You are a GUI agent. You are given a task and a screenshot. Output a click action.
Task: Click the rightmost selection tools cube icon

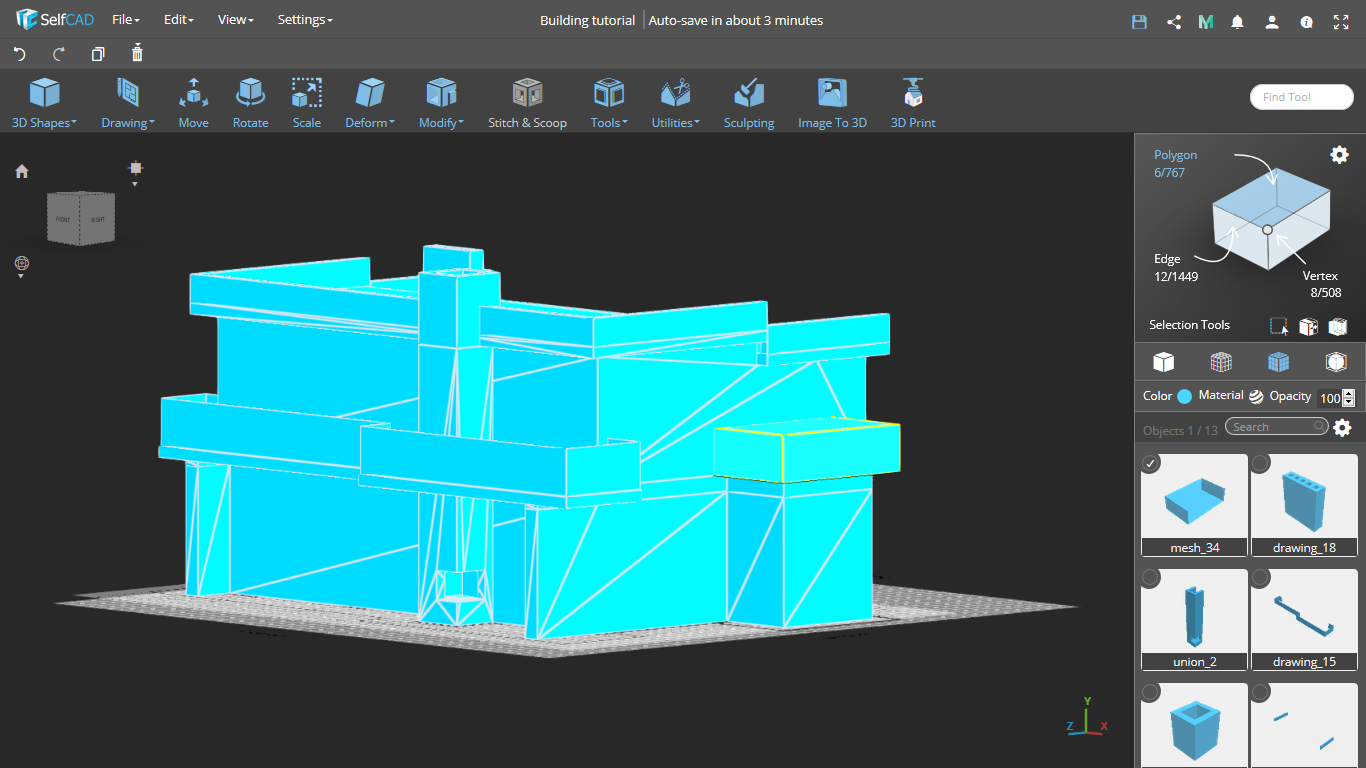pos(1338,326)
